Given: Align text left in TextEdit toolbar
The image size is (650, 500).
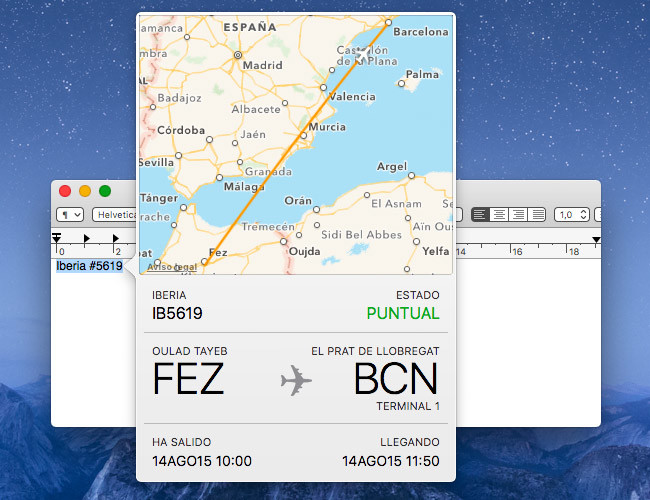Looking at the screenshot, I should (x=480, y=214).
